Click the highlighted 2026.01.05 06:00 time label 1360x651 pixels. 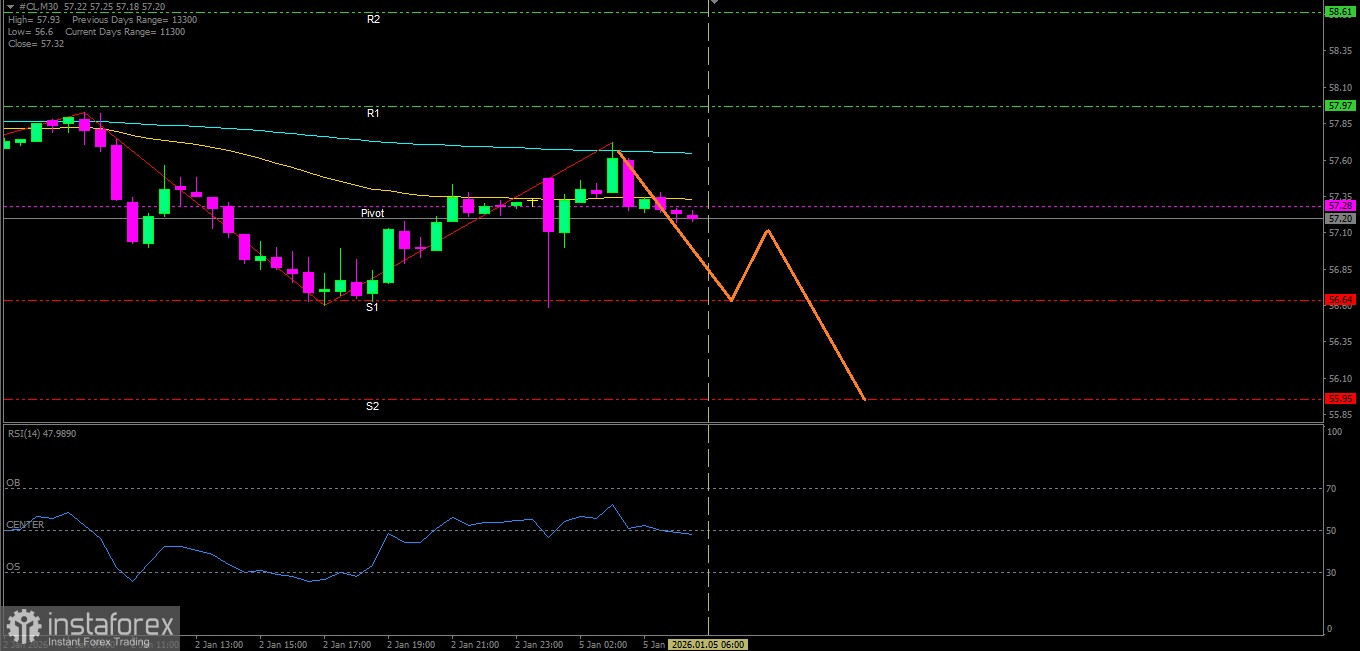[x=708, y=645]
